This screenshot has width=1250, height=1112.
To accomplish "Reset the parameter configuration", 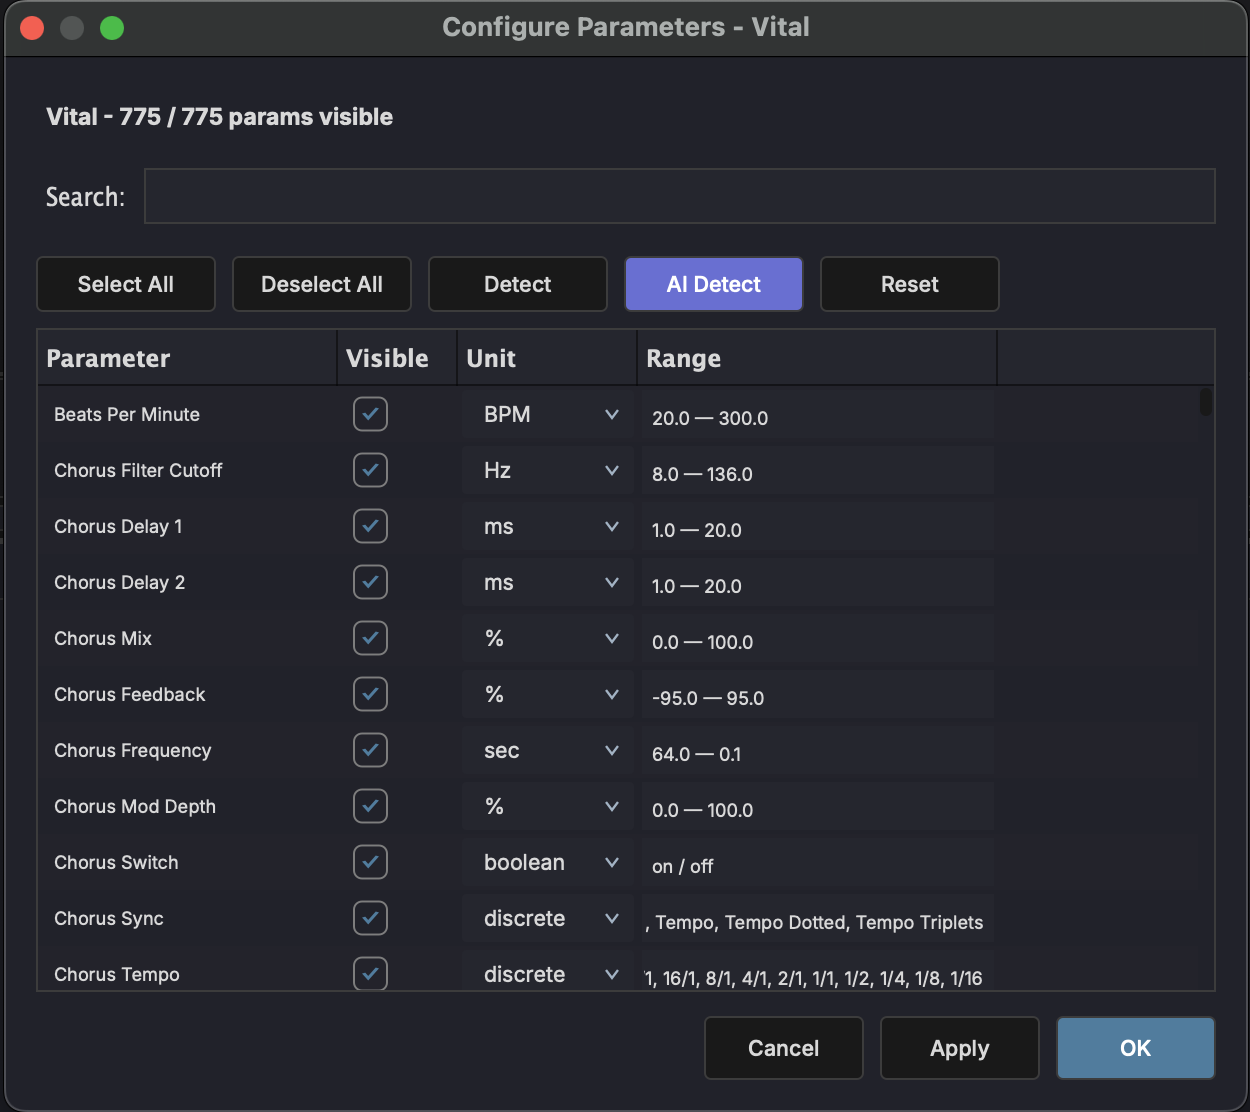I will 909,284.
